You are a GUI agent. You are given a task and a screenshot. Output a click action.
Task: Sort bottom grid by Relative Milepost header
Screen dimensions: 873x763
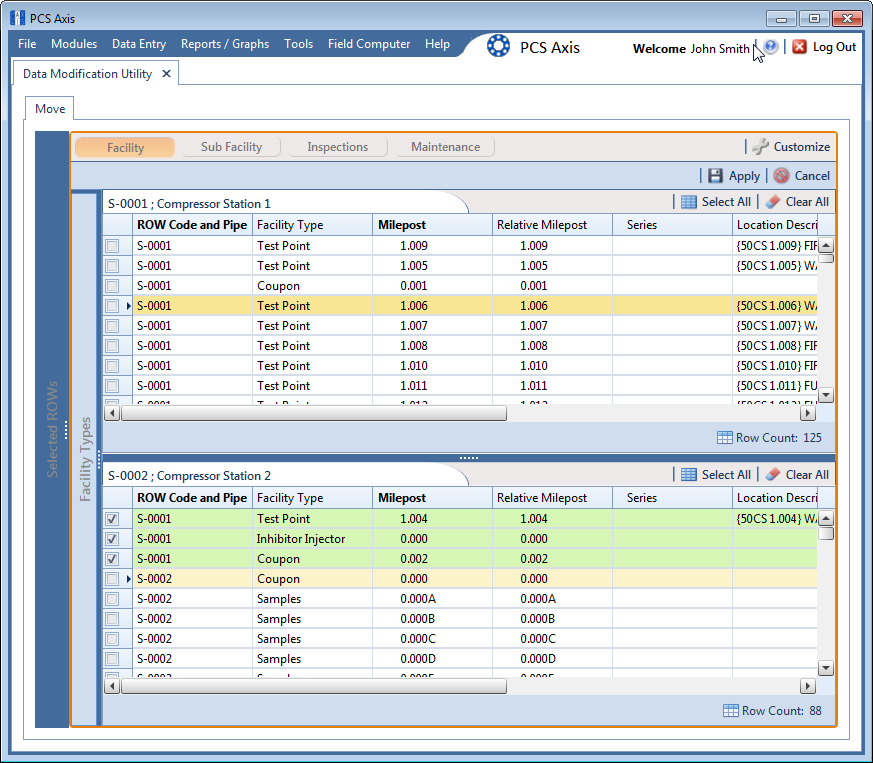click(552, 498)
